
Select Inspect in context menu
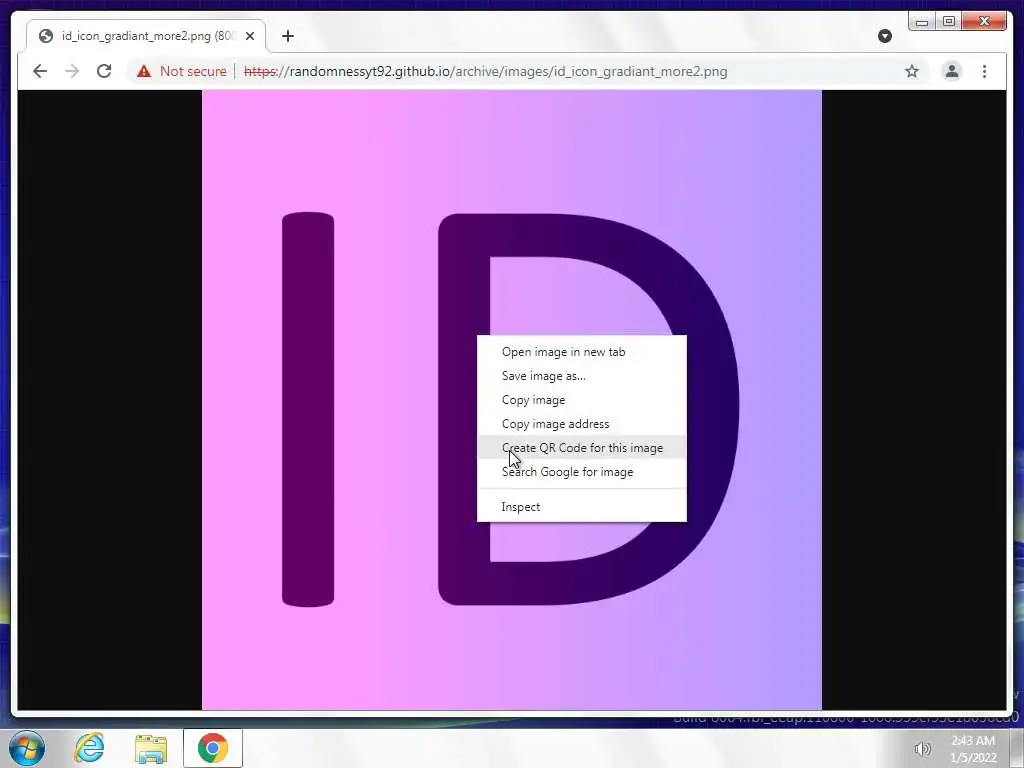tap(582, 507)
